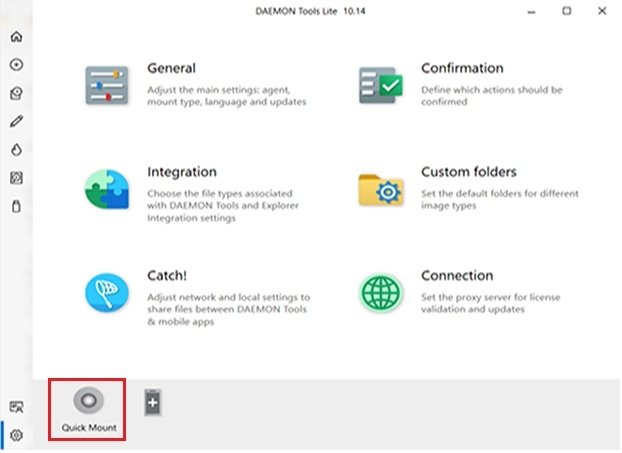Image resolution: width=622 pixels, height=453 pixels.
Task: Open the Integration settings heading
Action: click(182, 172)
